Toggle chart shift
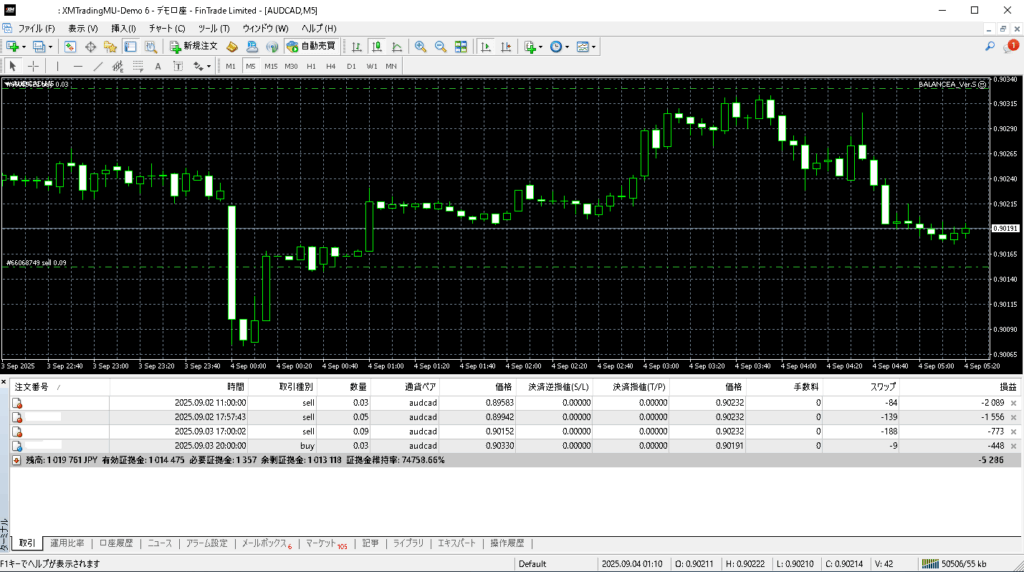 tap(505, 46)
